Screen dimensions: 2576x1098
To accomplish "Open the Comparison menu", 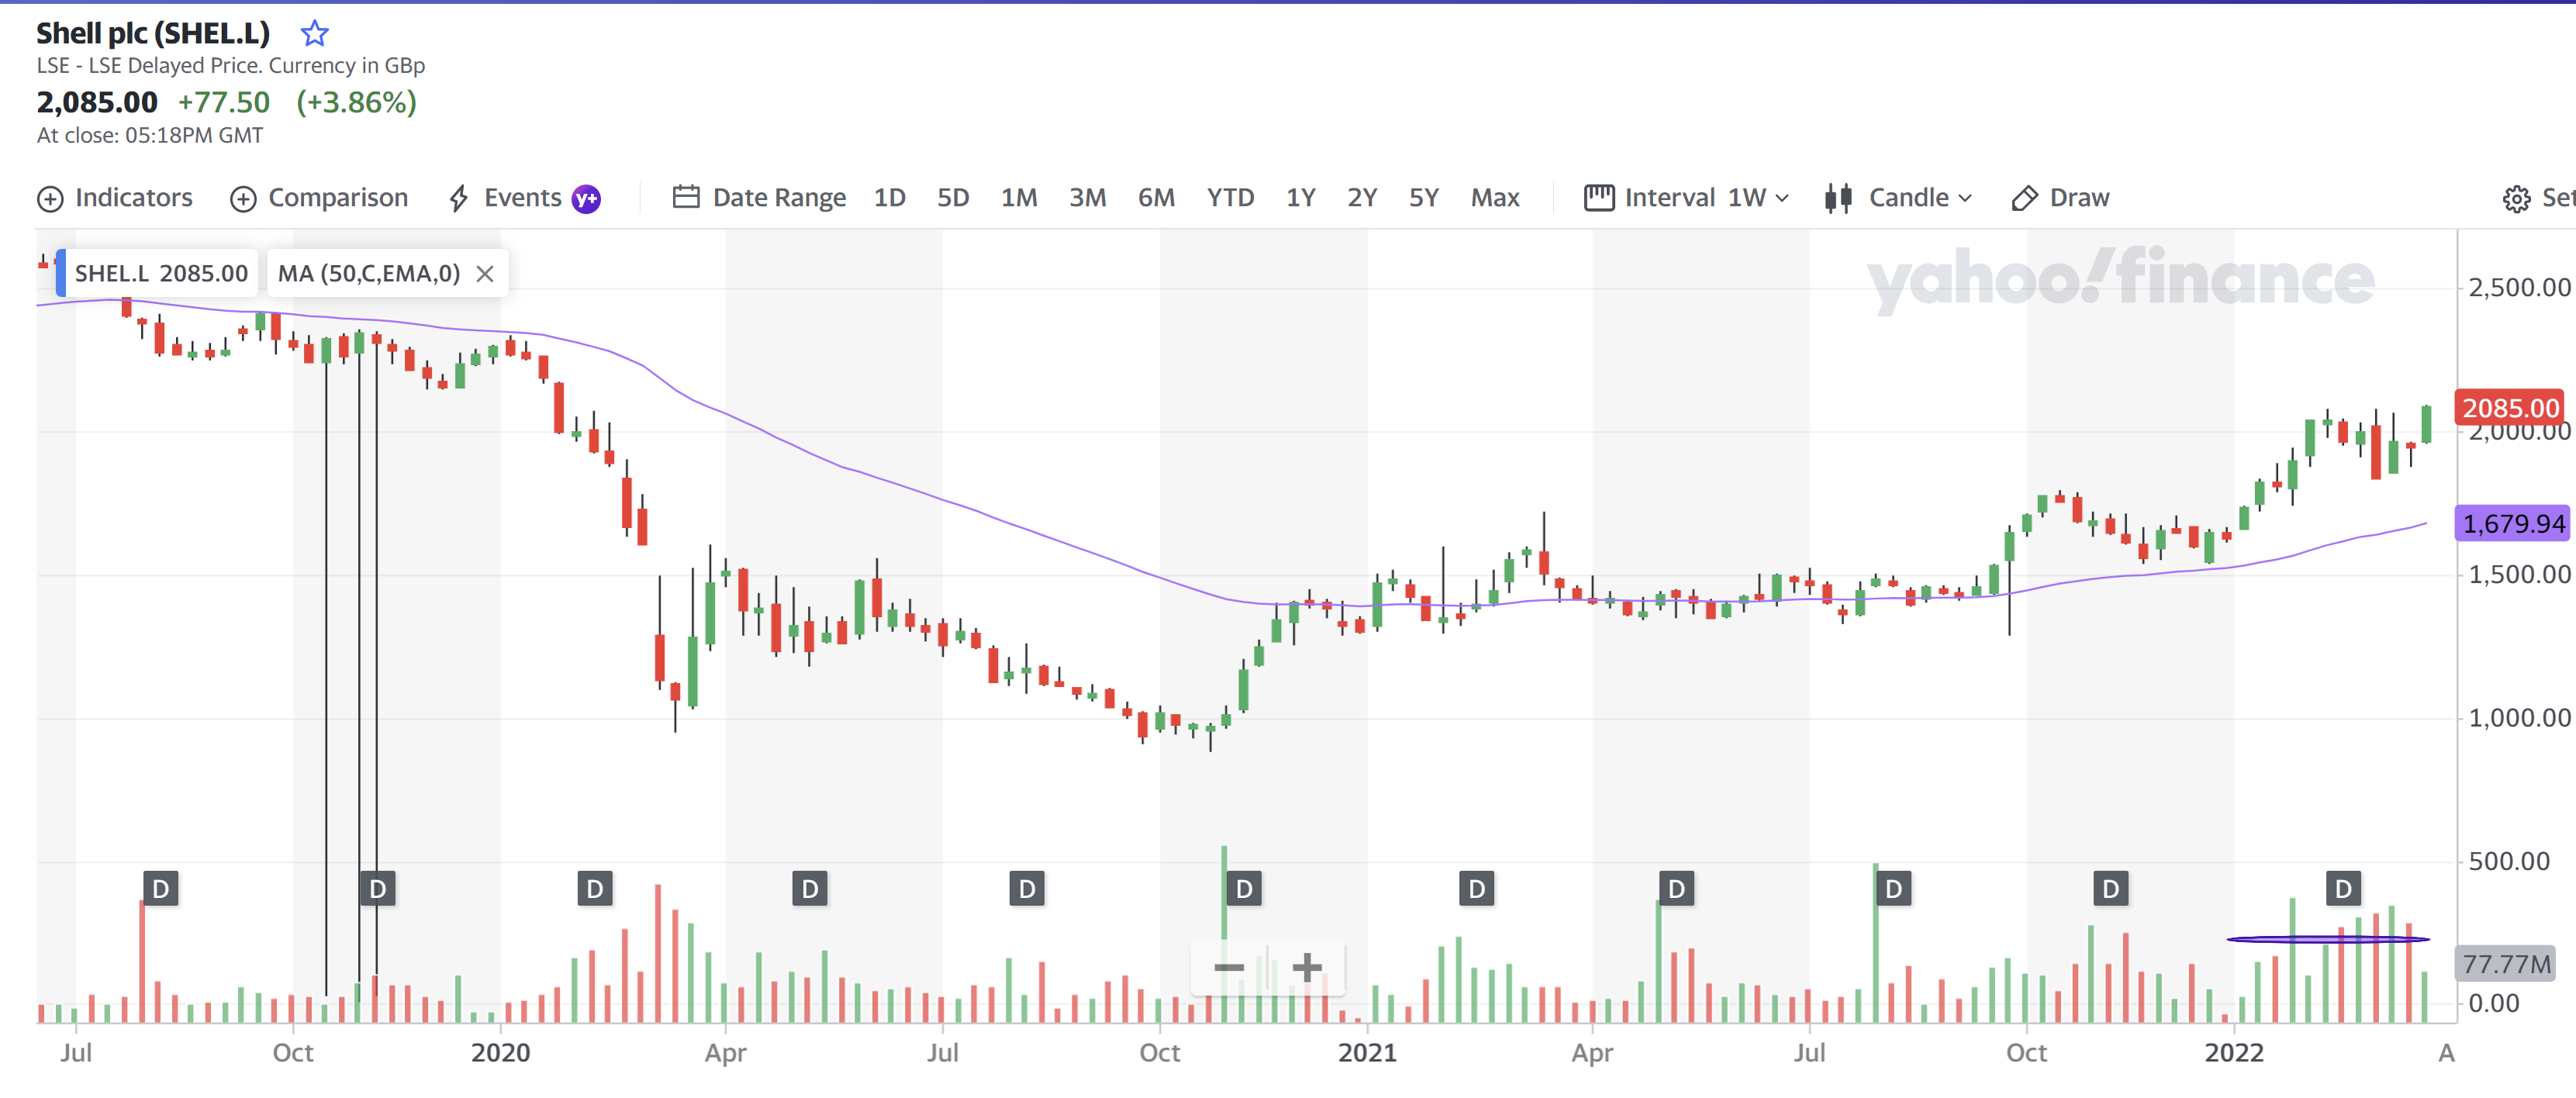I will (319, 198).
